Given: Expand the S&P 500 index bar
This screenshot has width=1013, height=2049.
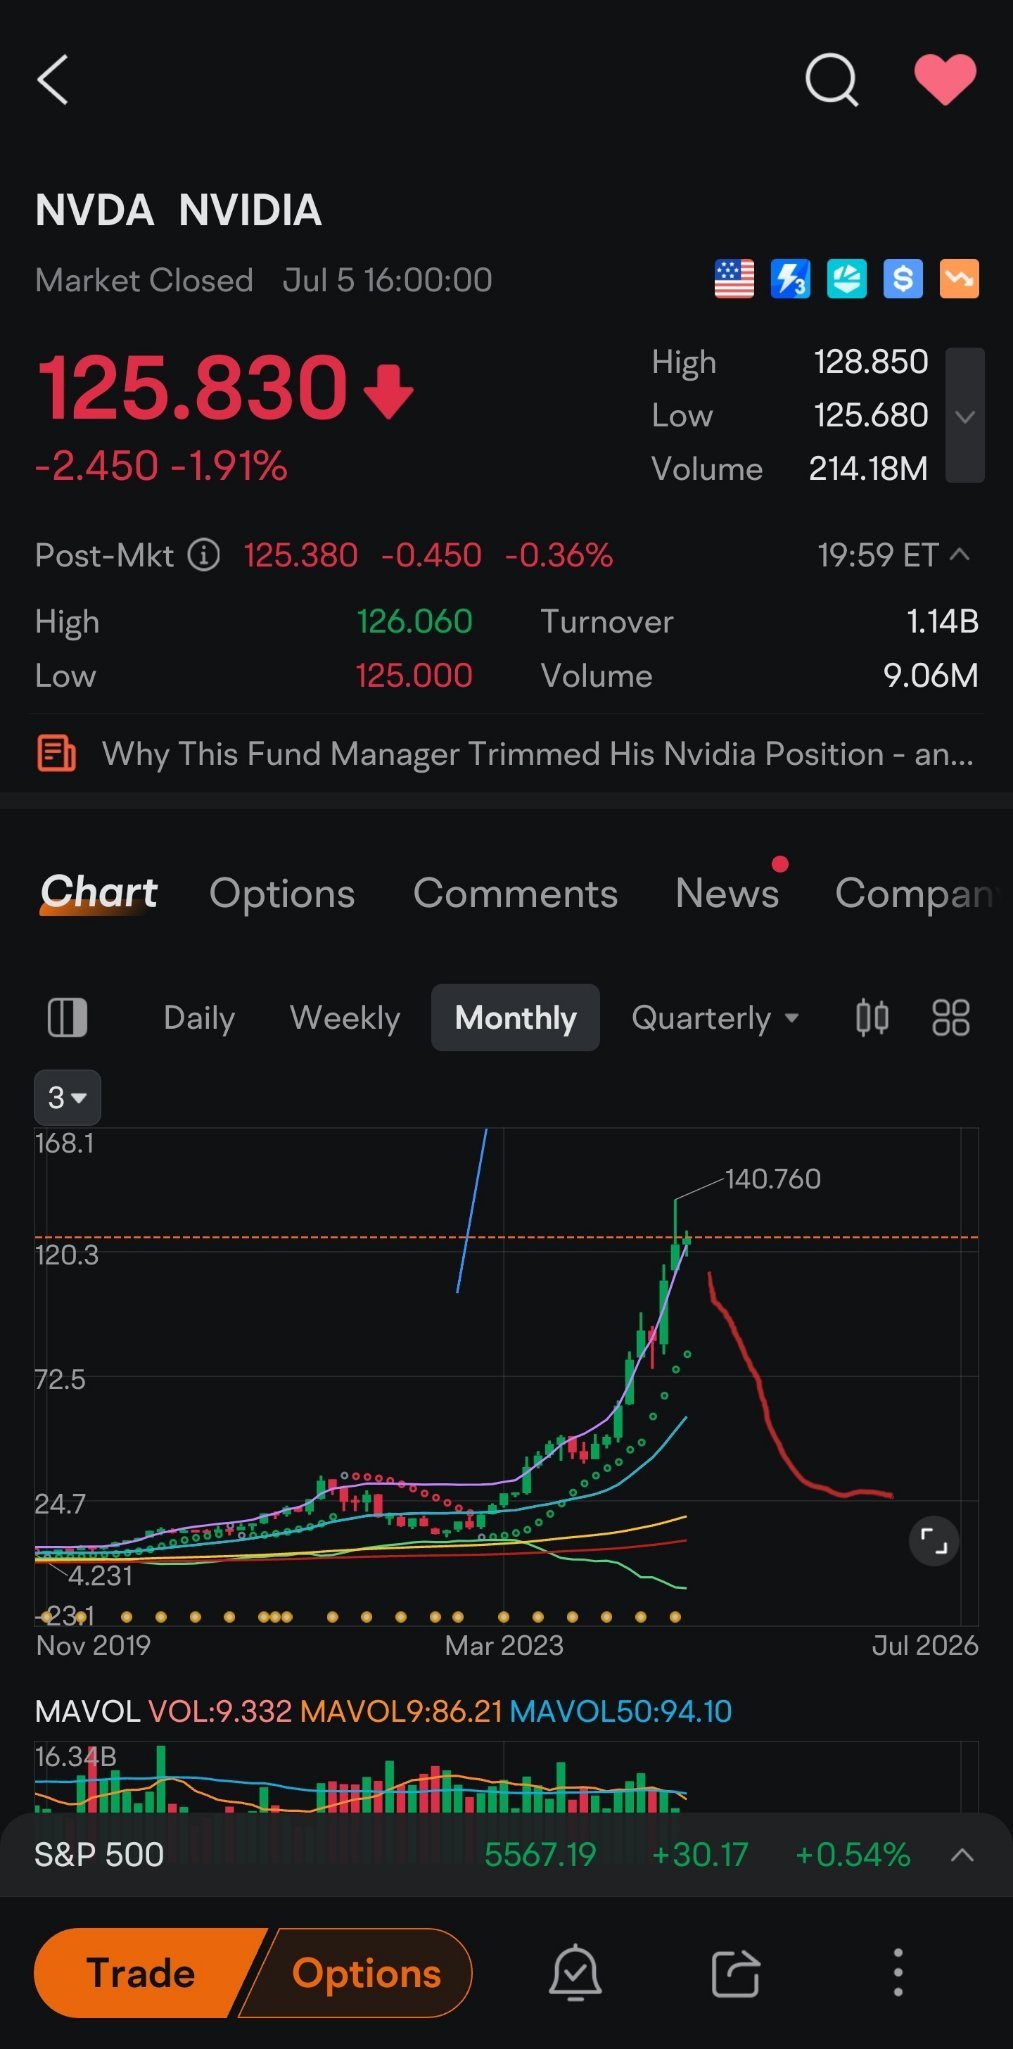Looking at the screenshot, I should click(x=961, y=1855).
